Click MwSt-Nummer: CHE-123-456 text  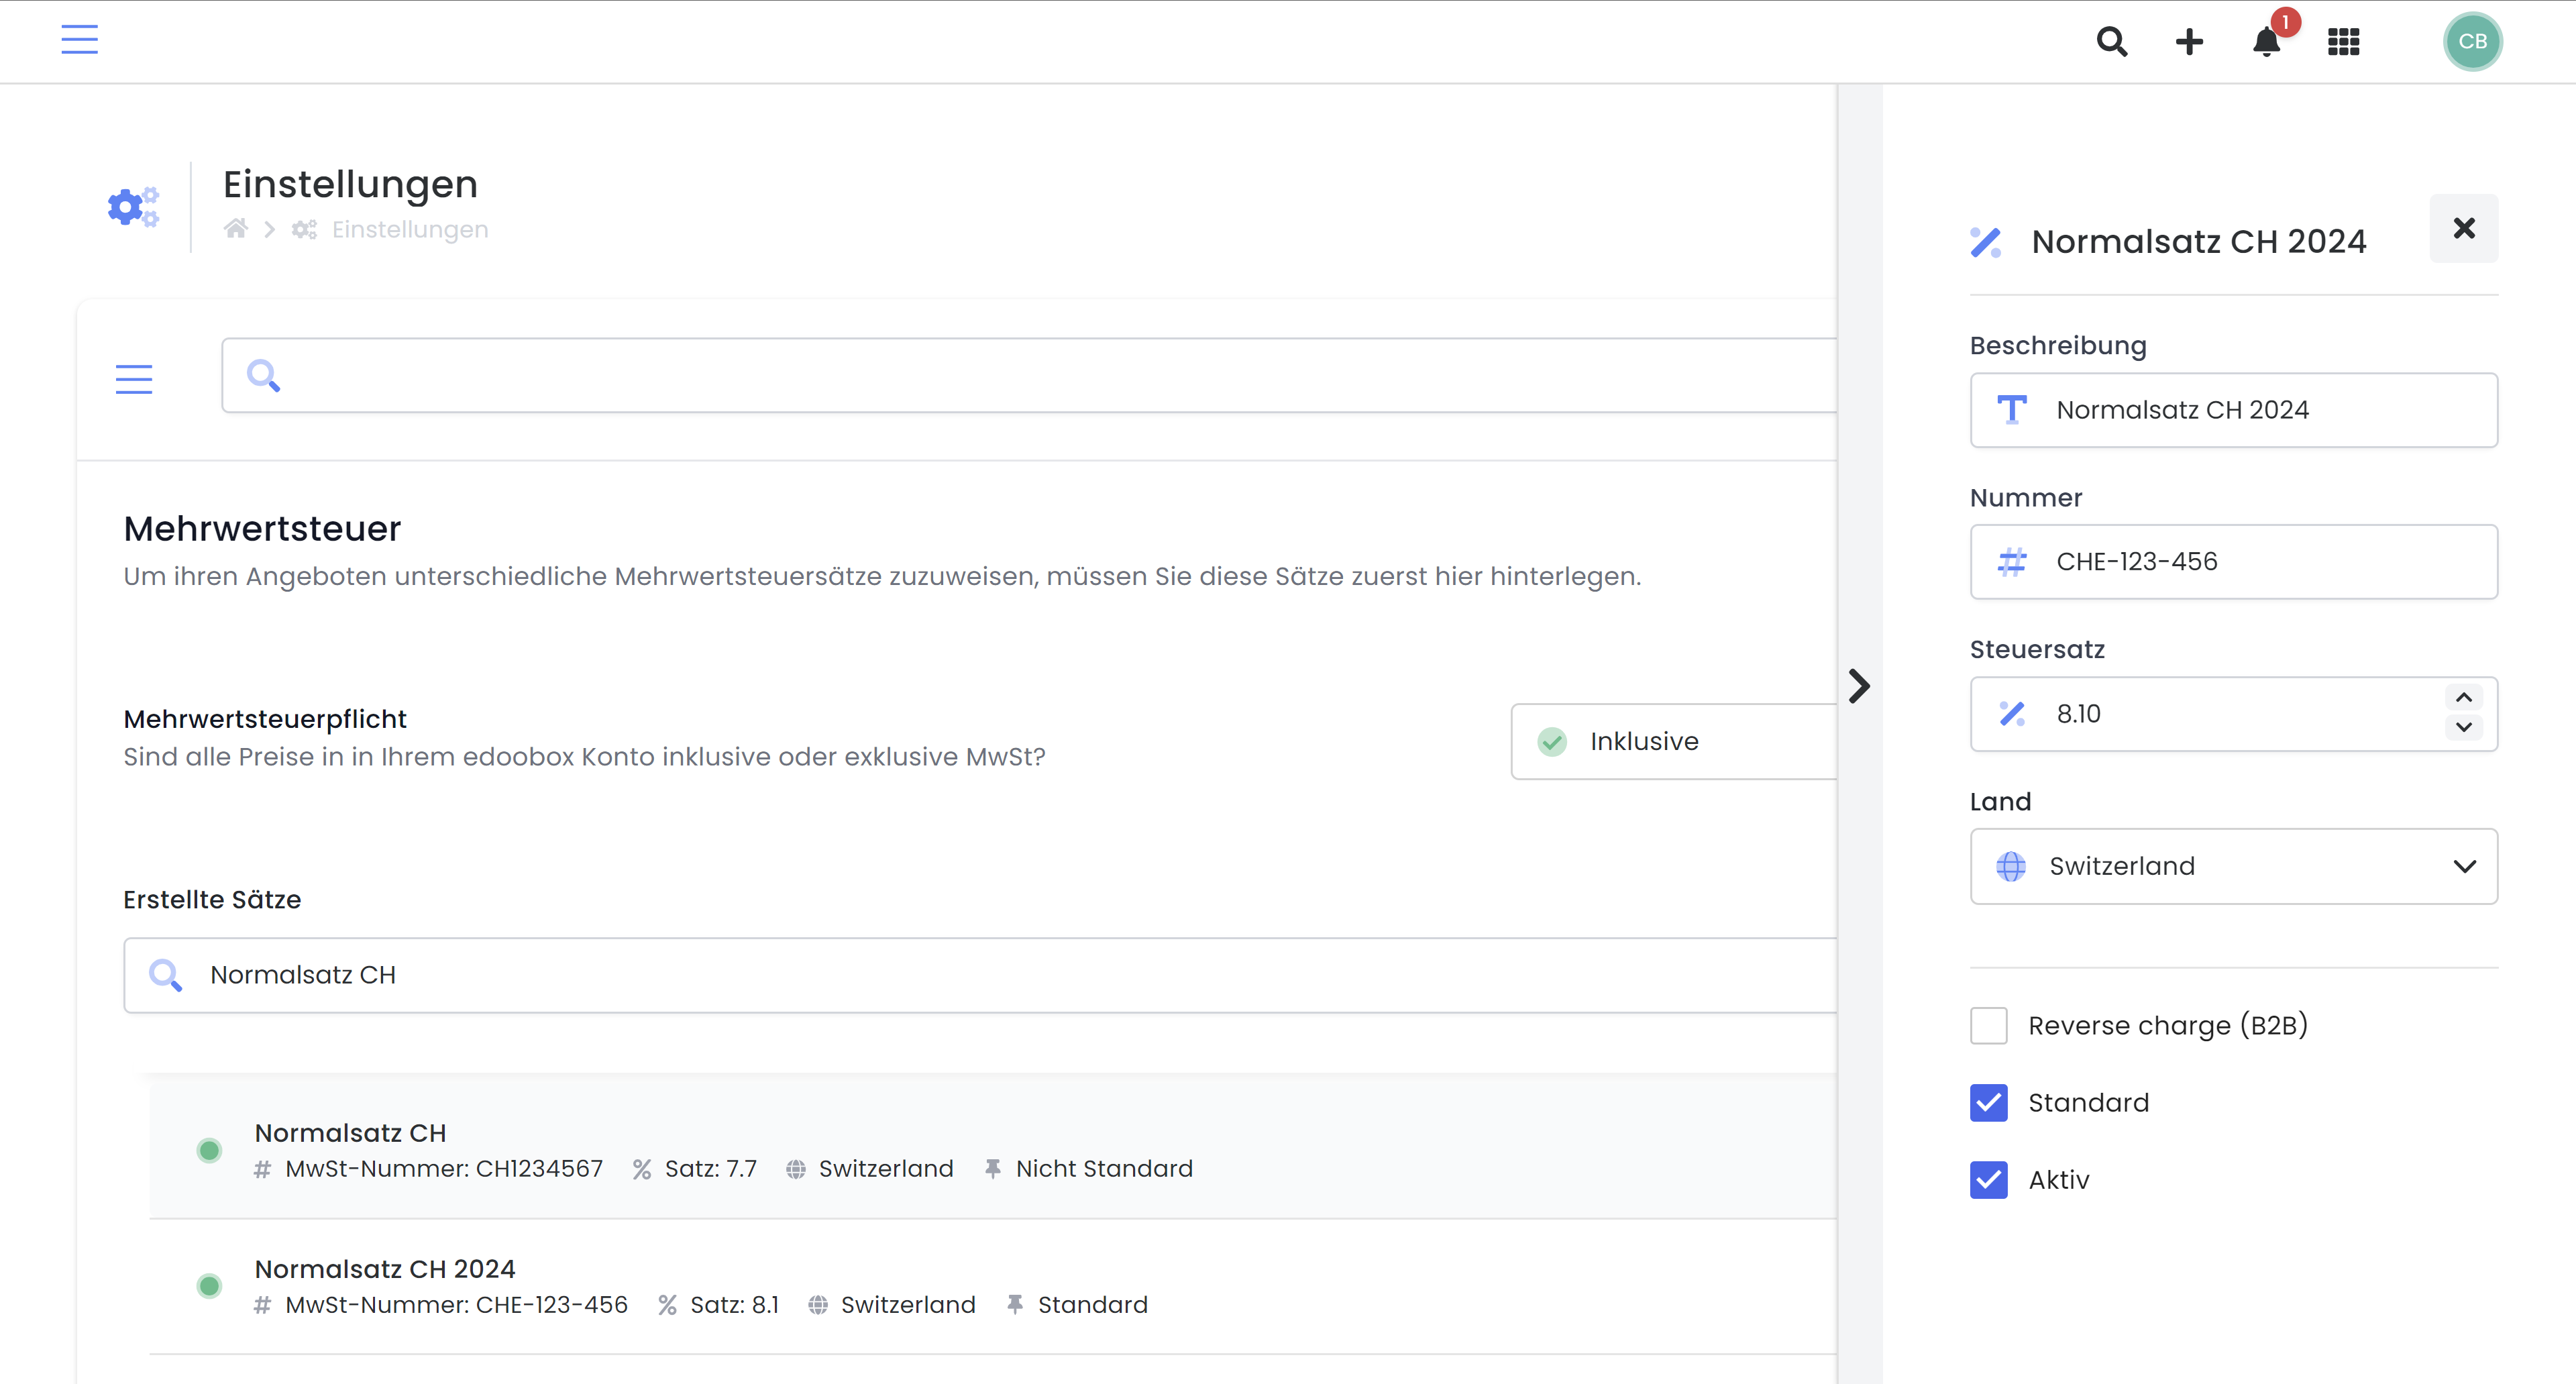(x=456, y=1305)
